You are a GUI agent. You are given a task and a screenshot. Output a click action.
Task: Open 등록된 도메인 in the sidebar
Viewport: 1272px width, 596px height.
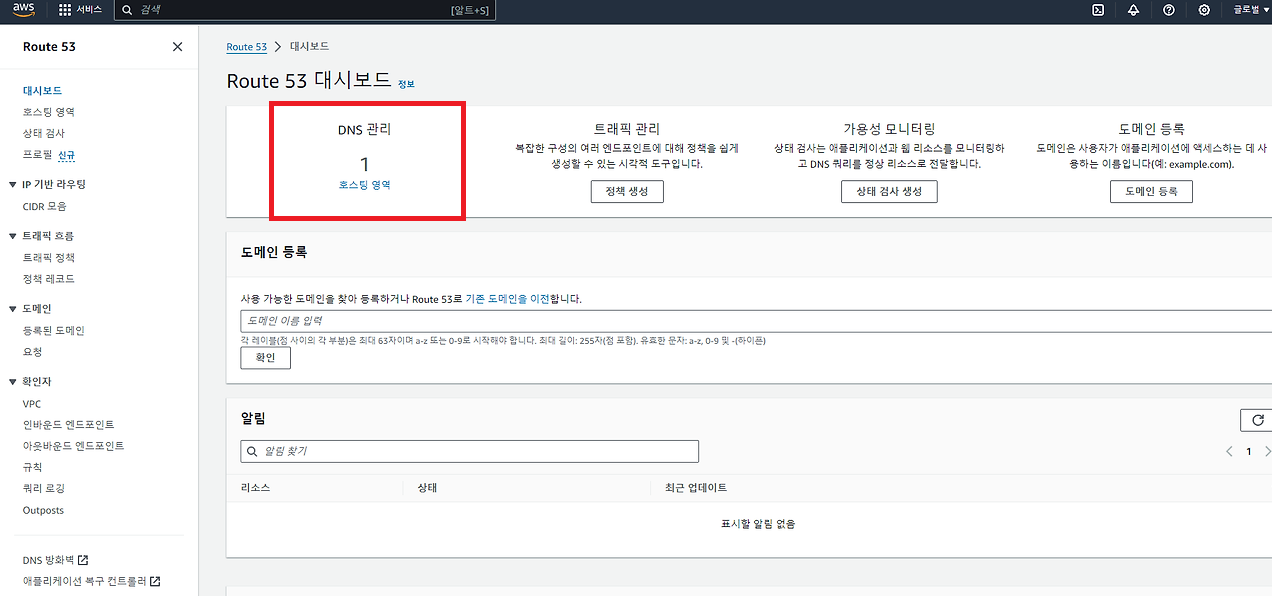click(x=54, y=331)
